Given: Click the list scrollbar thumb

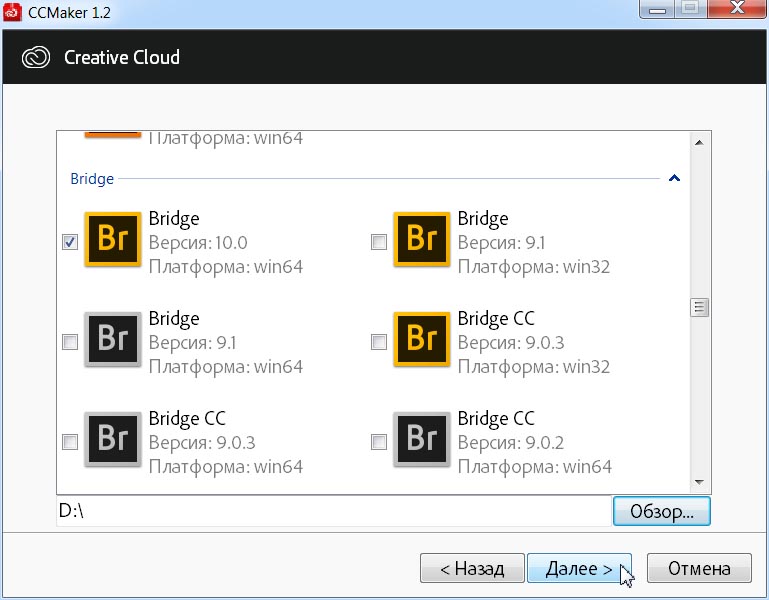Looking at the screenshot, I should (x=699, y=308).
